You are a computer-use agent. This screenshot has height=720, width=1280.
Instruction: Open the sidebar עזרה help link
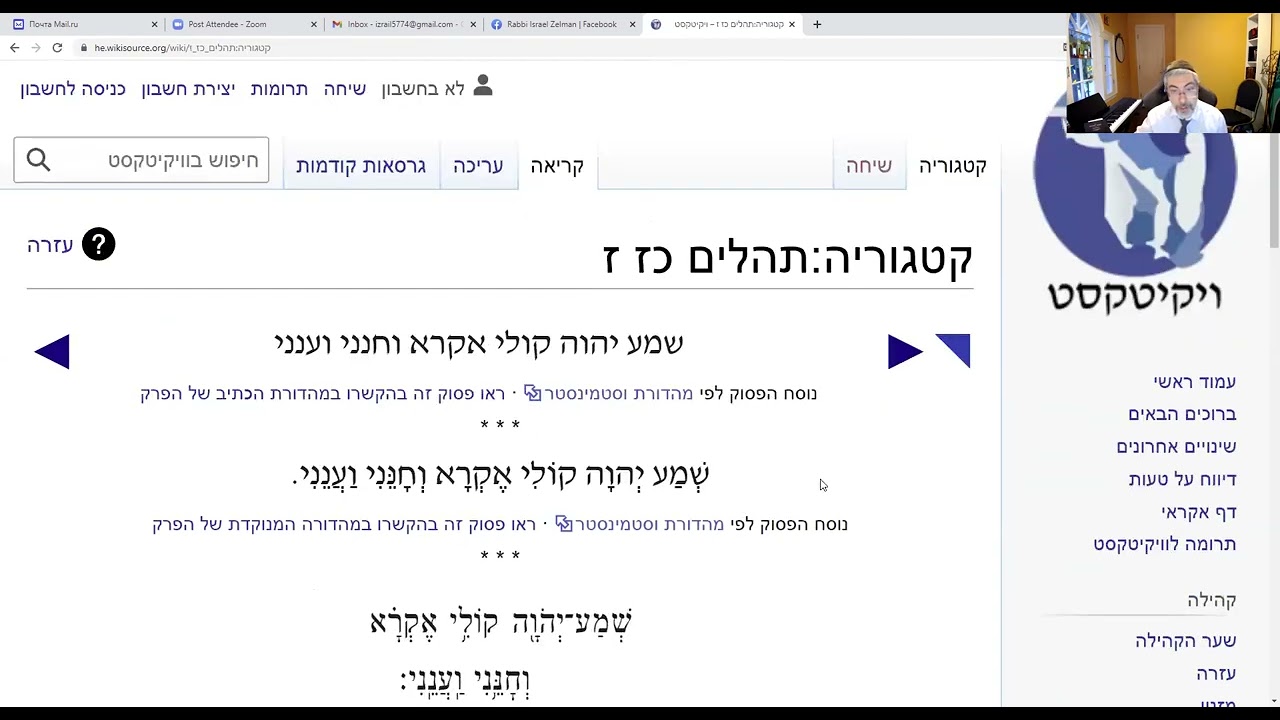[1216, 674]
